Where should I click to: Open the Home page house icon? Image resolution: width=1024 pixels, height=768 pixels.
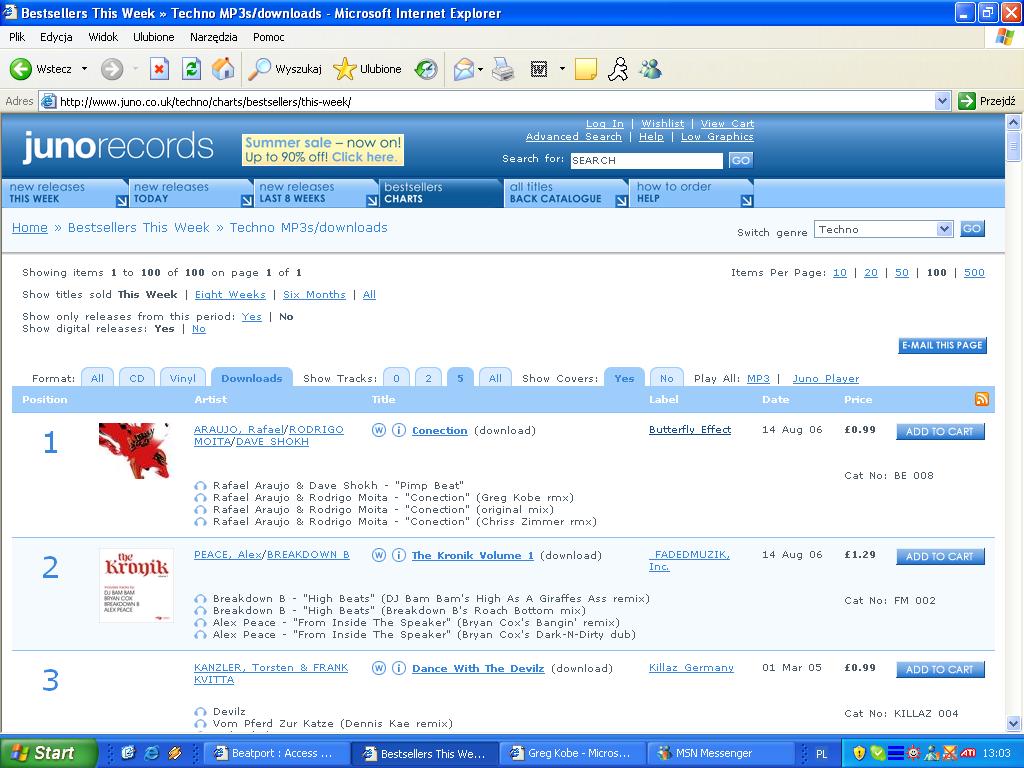click(x=223, y=69)
